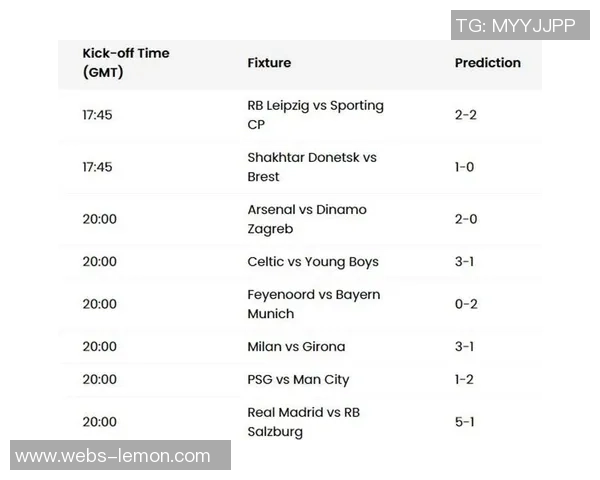Click the 20:00 kick-off time for Arsenal
This screenshot has width=600, height=480.
[99, 219]
